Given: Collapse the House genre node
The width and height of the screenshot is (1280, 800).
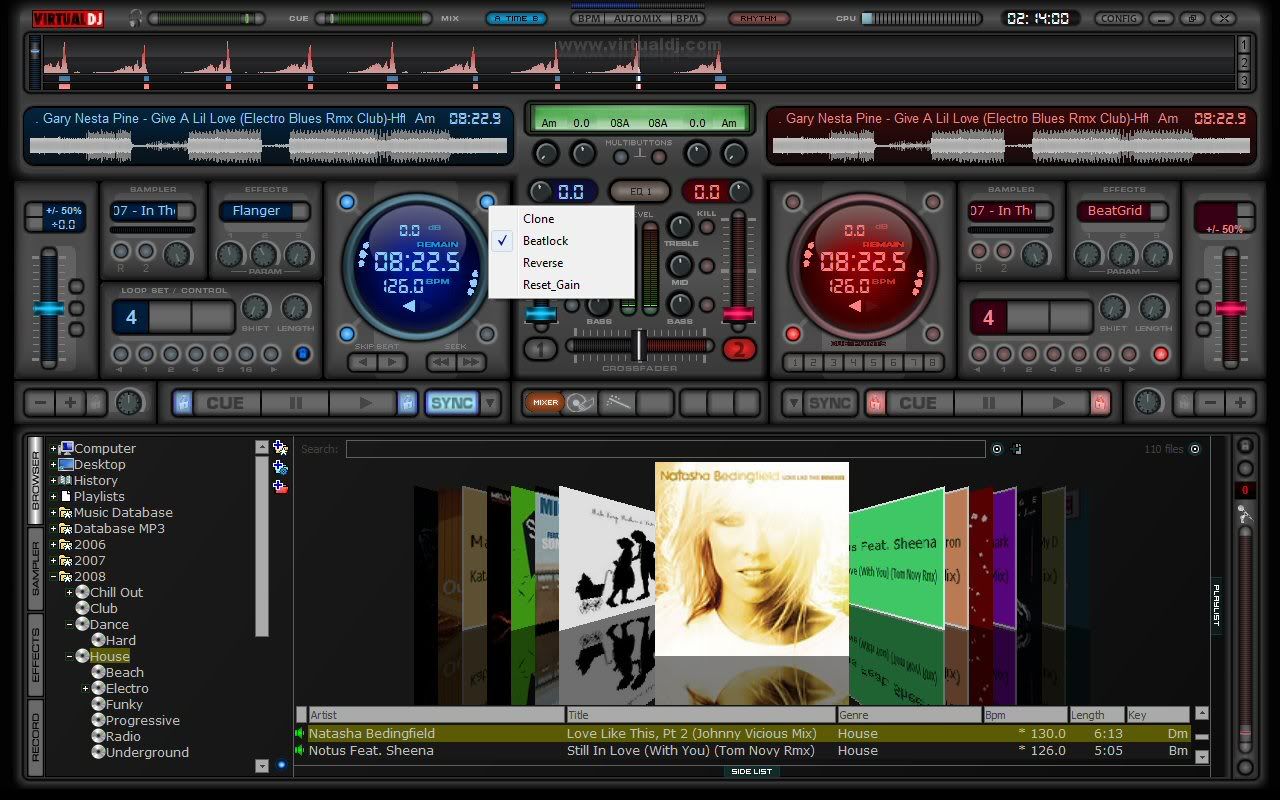Looking at the screenshot, I should (70, 657).
